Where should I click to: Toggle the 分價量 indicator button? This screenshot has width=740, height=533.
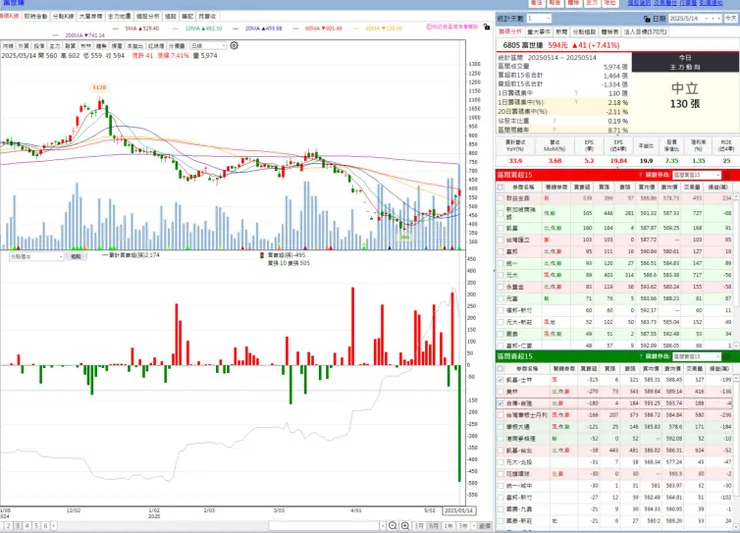tap(177, 46)
